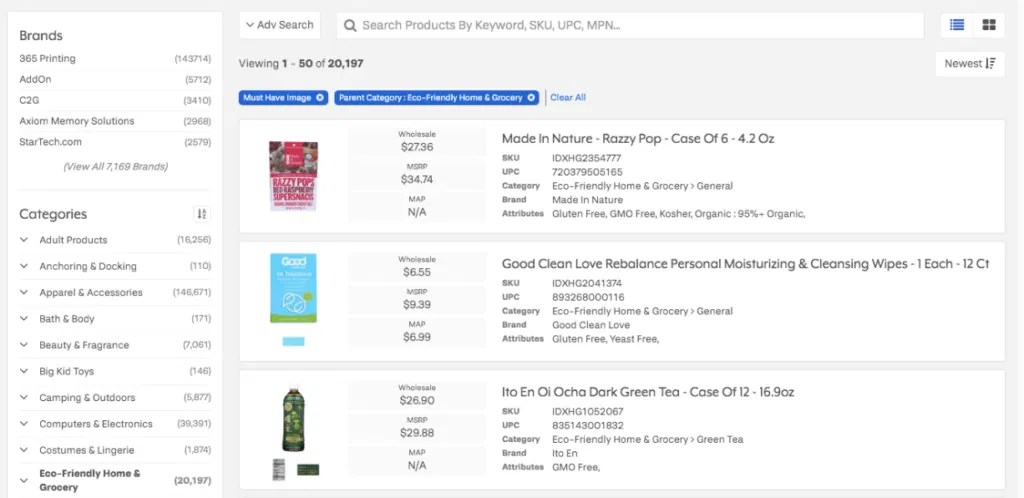
Task: Click SKU value IDXHG1052067
Action: [587, 412]
